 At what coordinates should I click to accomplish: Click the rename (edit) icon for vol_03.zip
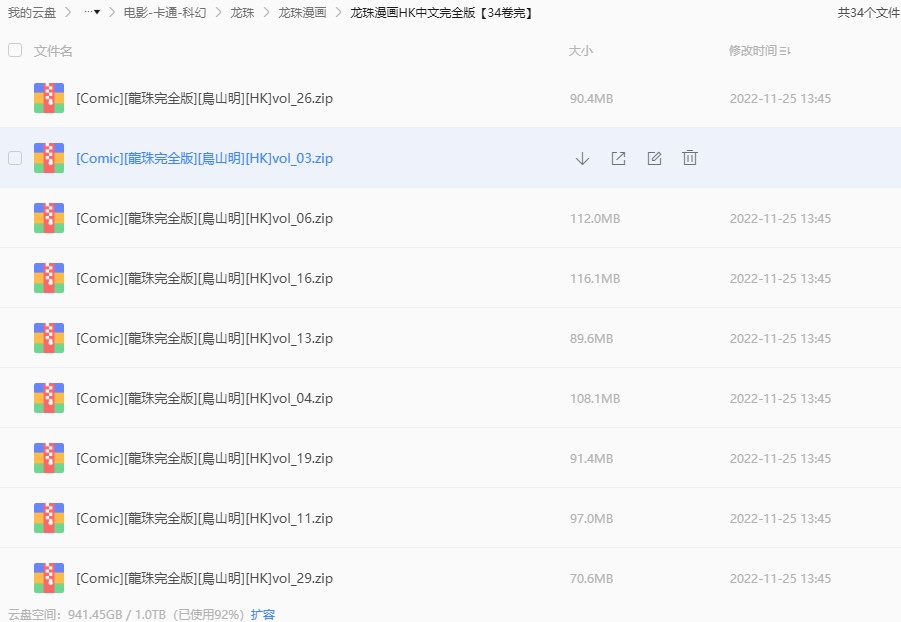[x=654, y=158]
